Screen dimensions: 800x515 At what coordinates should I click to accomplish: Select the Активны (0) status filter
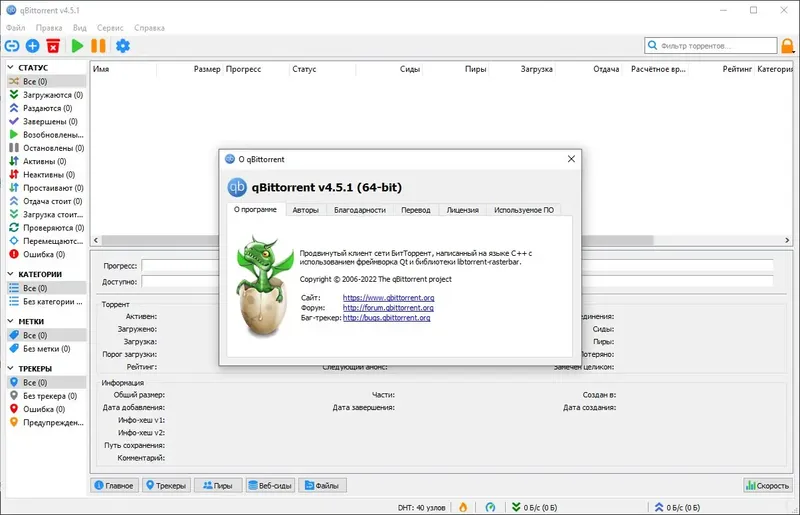pos(46,161)
